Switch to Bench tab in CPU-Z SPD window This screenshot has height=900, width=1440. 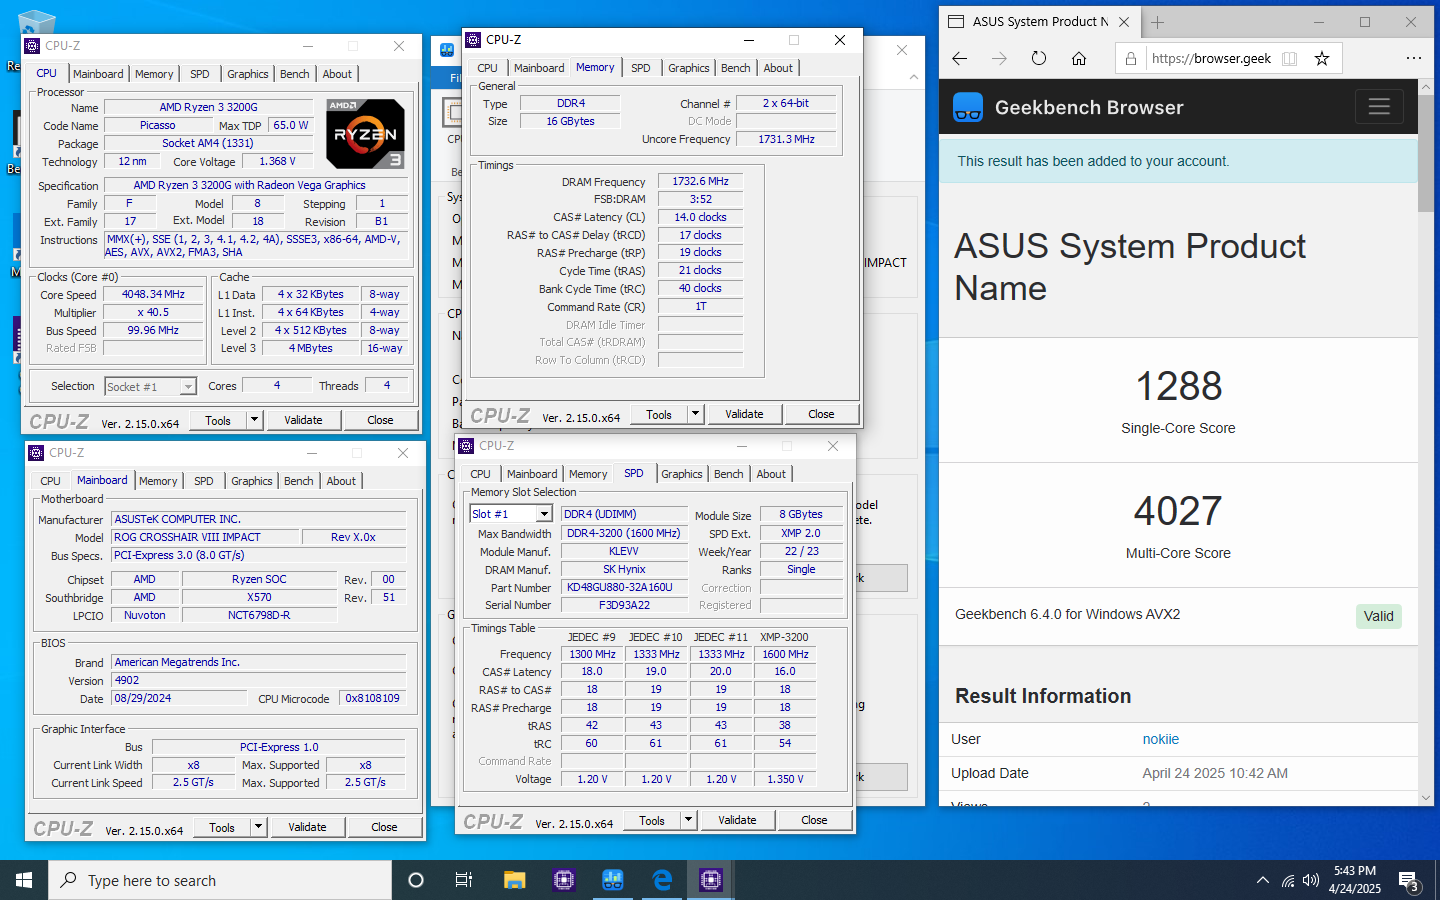pos(729,474)
